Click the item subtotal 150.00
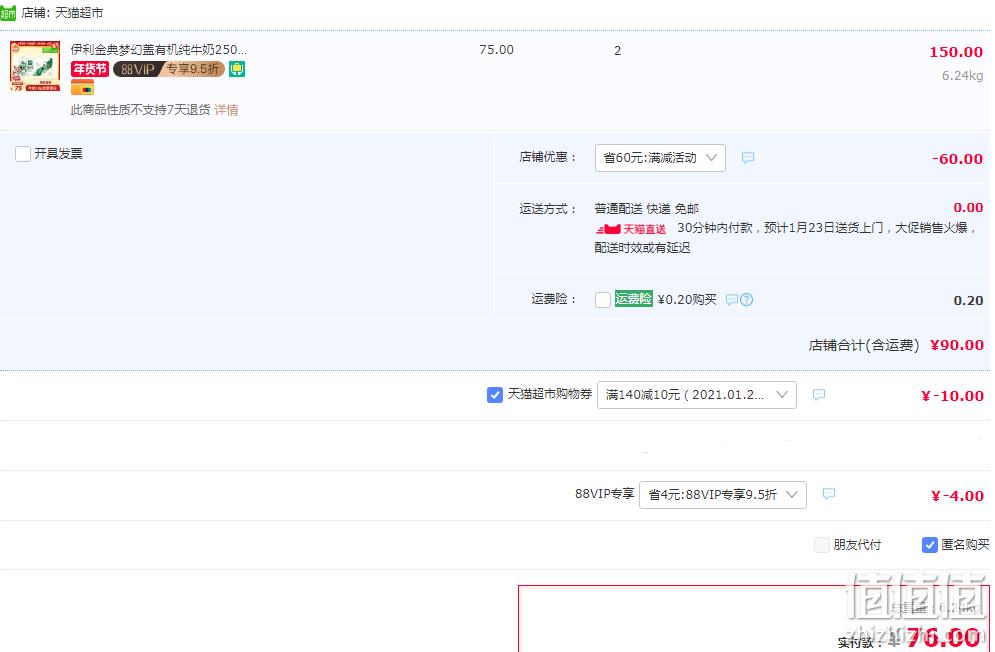The image size is (995, 652). tap(956, 52)
